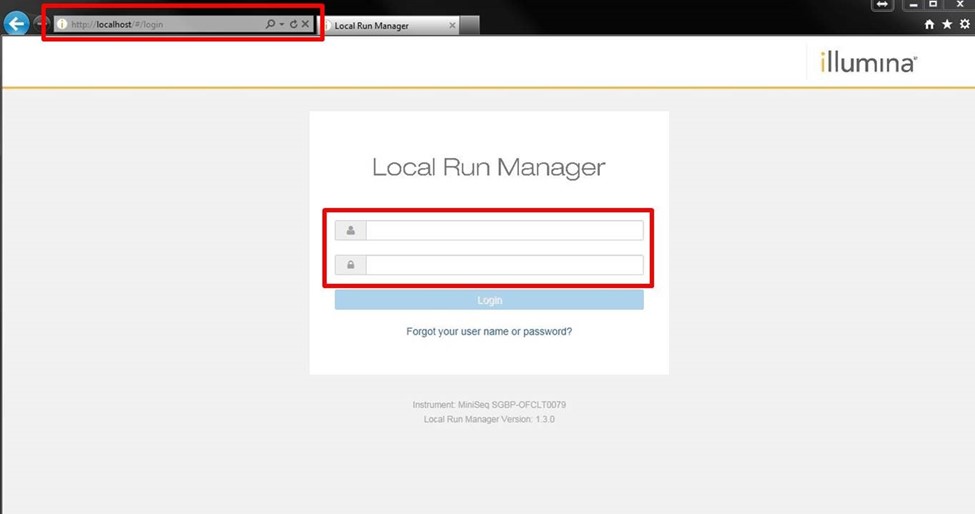Maximize the browser window
The image size is (975, 514).
[x=933, y=5]
